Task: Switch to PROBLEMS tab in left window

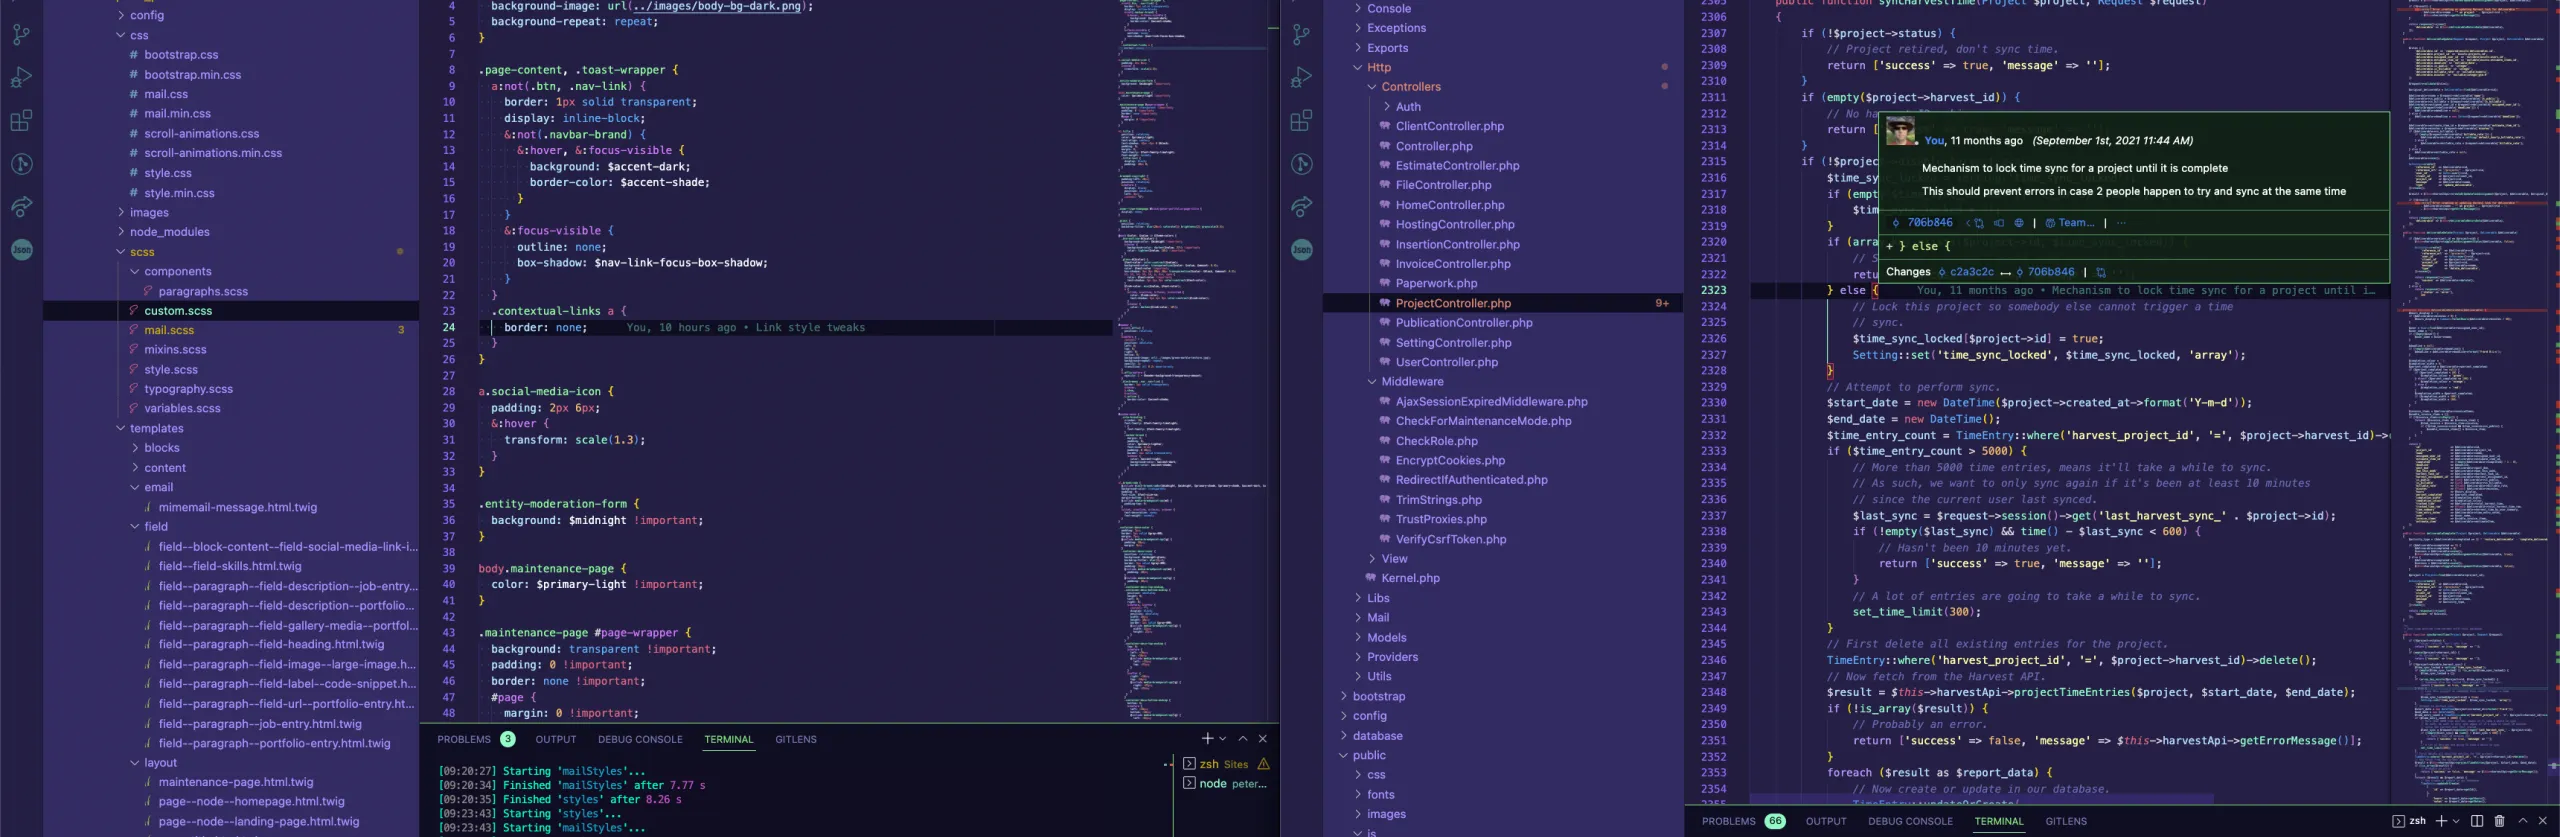Action: [464, 739]
